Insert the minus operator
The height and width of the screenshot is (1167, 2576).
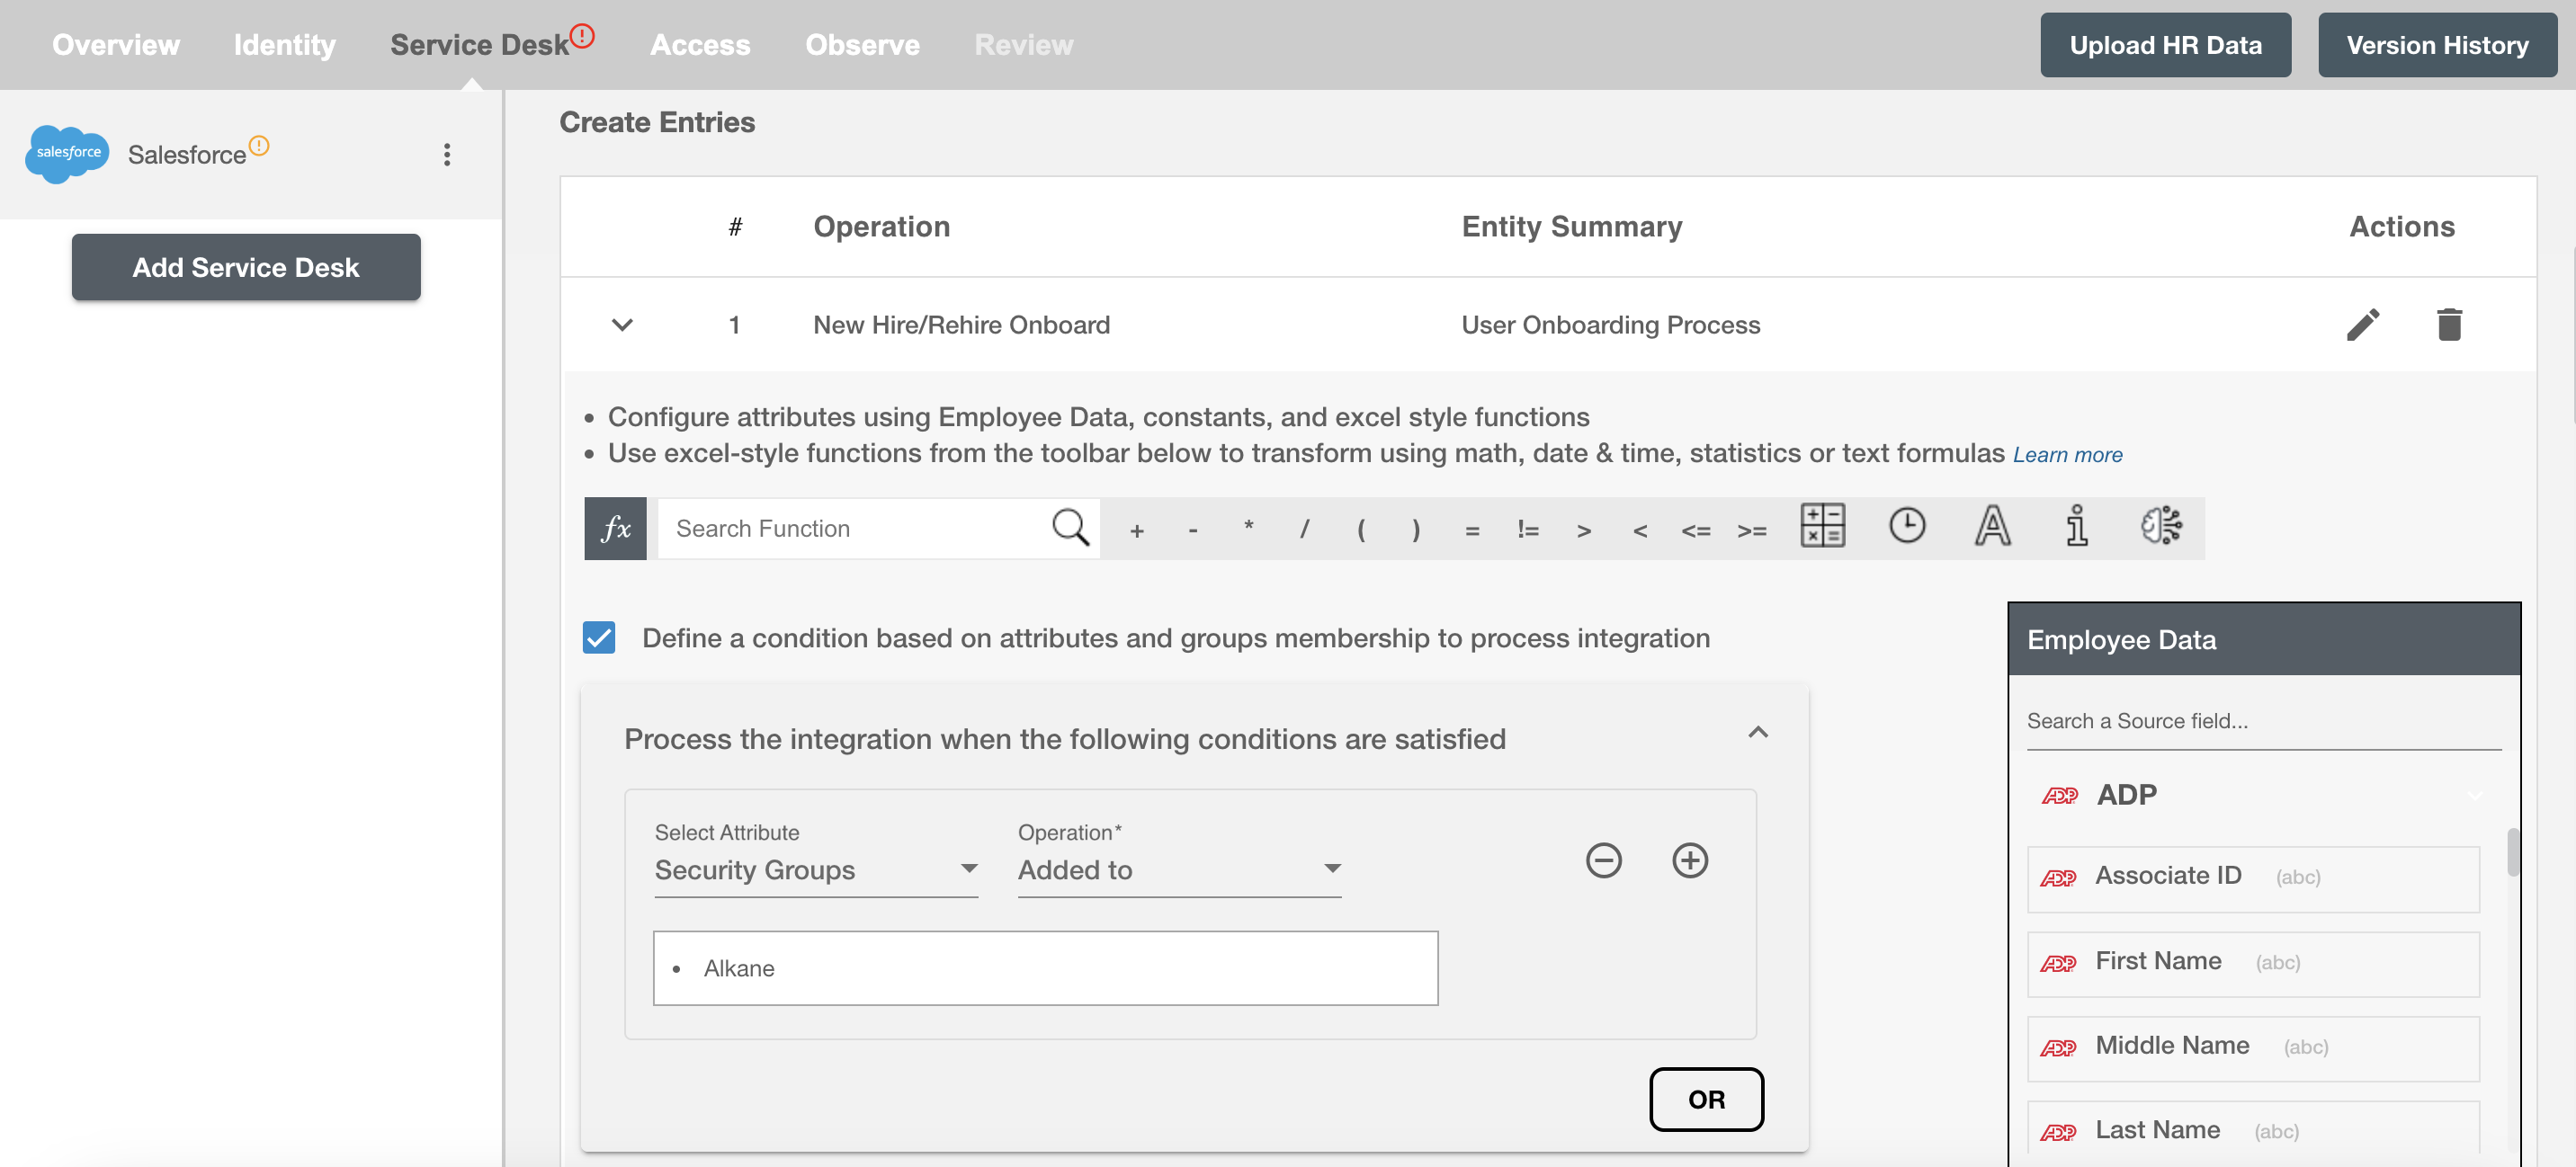coord(1192,530)
